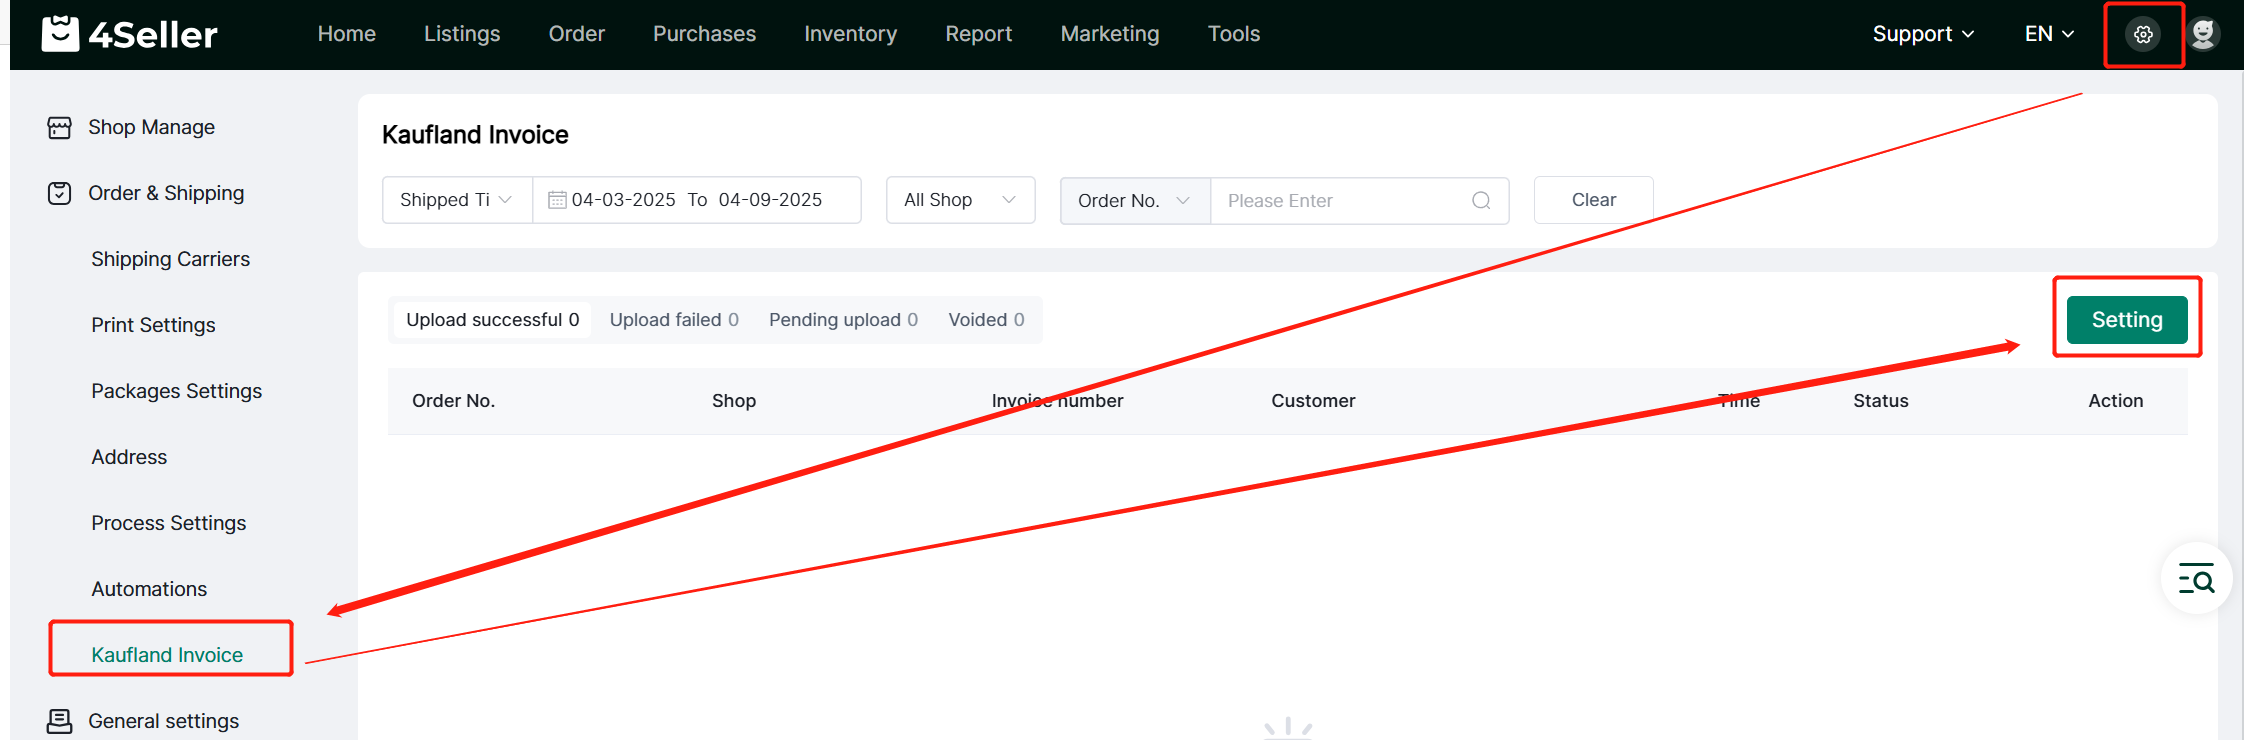Click the Shop Manage store icon
The height and width of the screenshot is (740, 2244).
pos(60,128)
